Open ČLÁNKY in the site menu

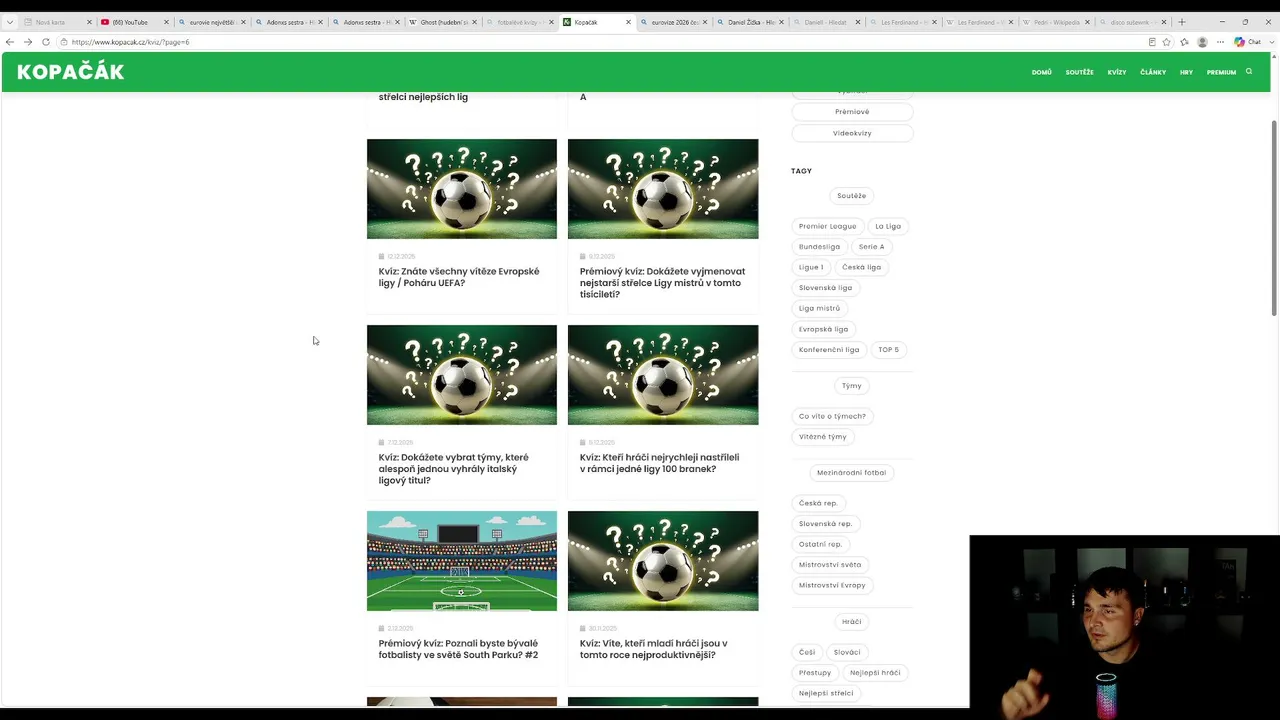pos(1153,72)
